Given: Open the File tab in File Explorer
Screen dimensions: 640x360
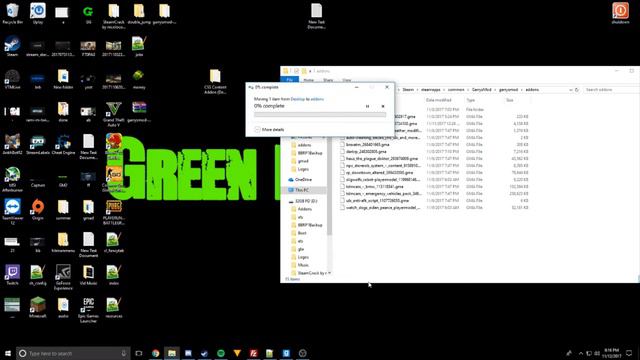Looking at the screenshot, I should (x=289, y=80).
